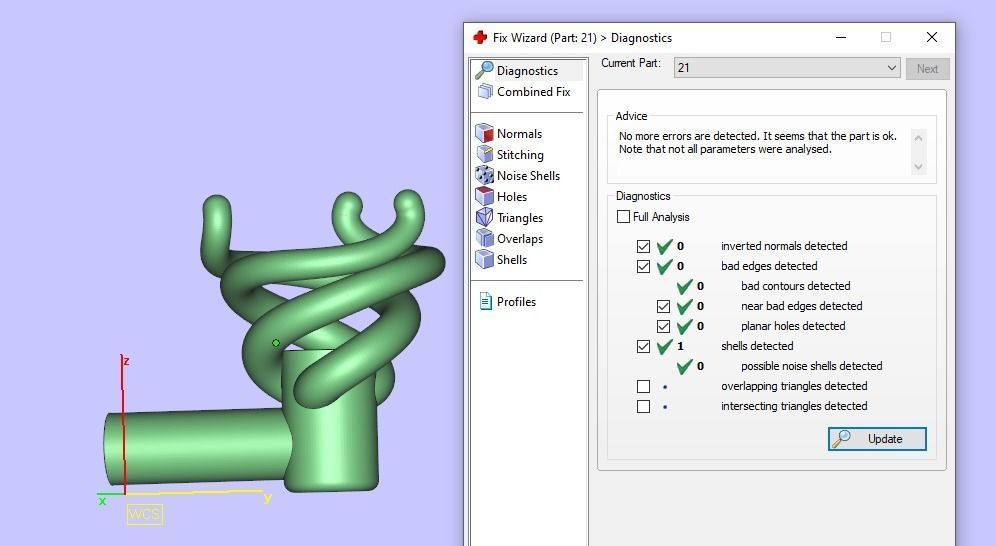Open the Current Part dropdown
The height and width of the screenshot is (546, 996).
coord(786,68)
